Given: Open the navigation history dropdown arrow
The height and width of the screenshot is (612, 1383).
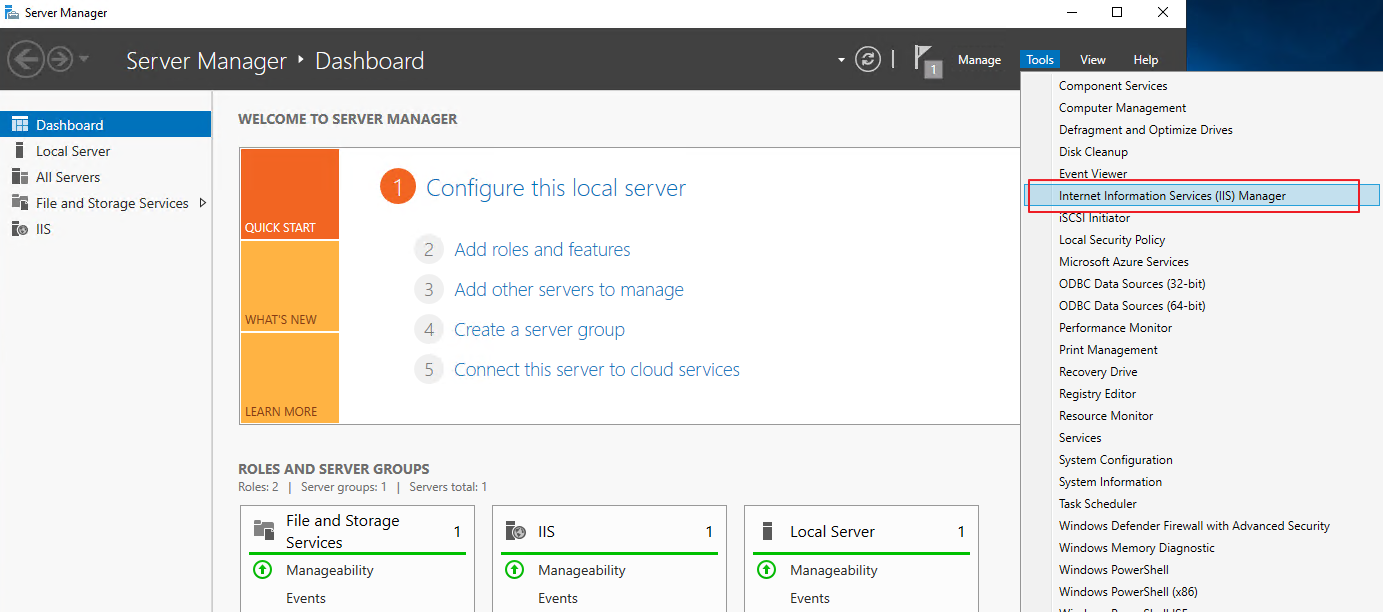Looking at the screenshot, I should coord(84,60).
